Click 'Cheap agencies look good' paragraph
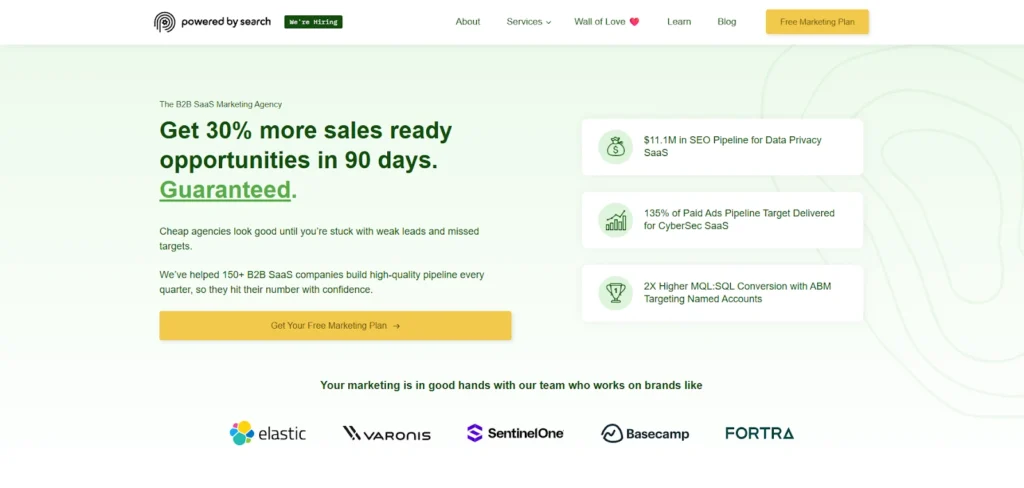 click(x=319, y=239)
